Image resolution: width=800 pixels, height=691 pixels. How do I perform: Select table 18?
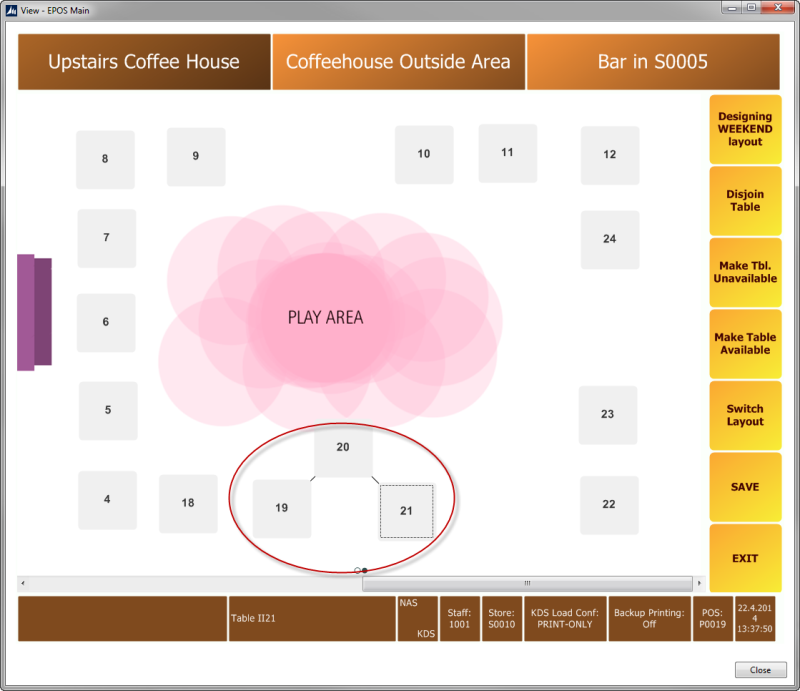(x=188, y=504)
